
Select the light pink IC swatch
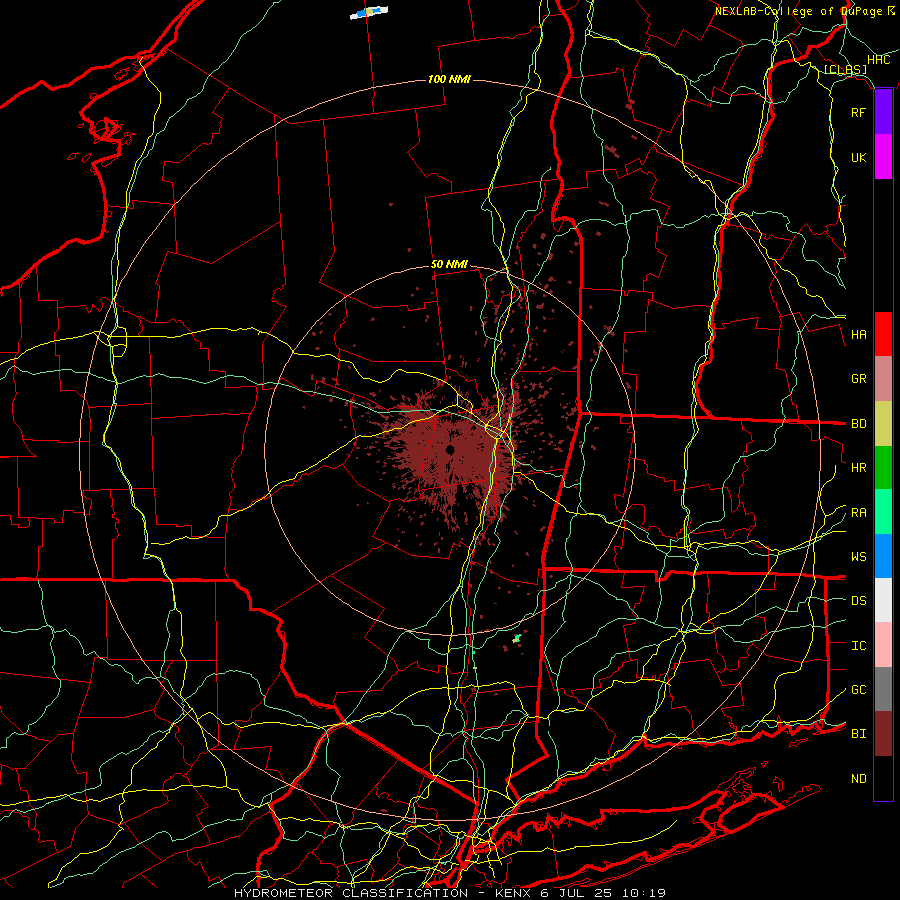pos(883,645)
